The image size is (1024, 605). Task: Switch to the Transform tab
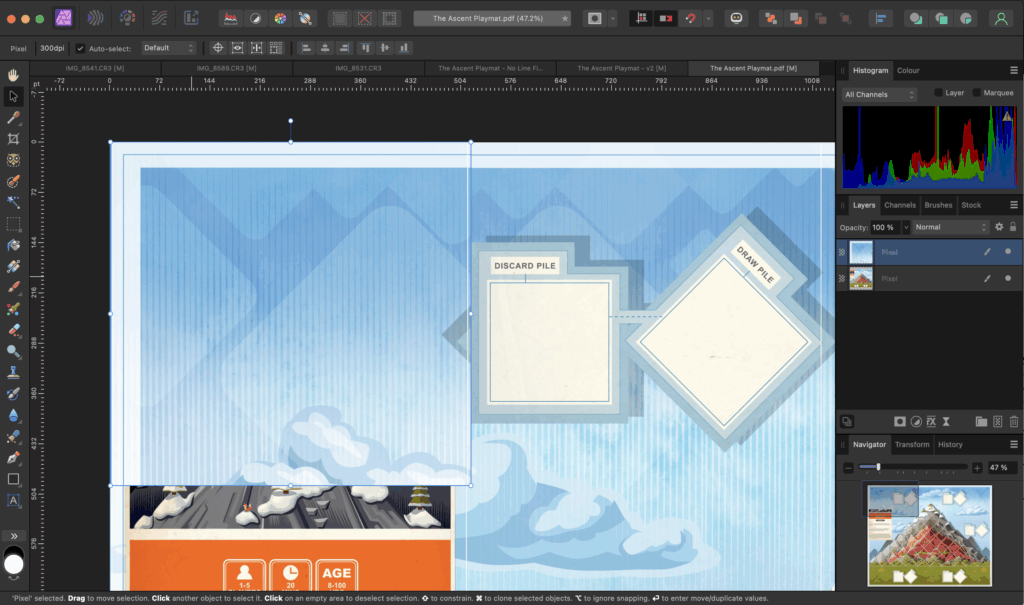coord(912,444)
